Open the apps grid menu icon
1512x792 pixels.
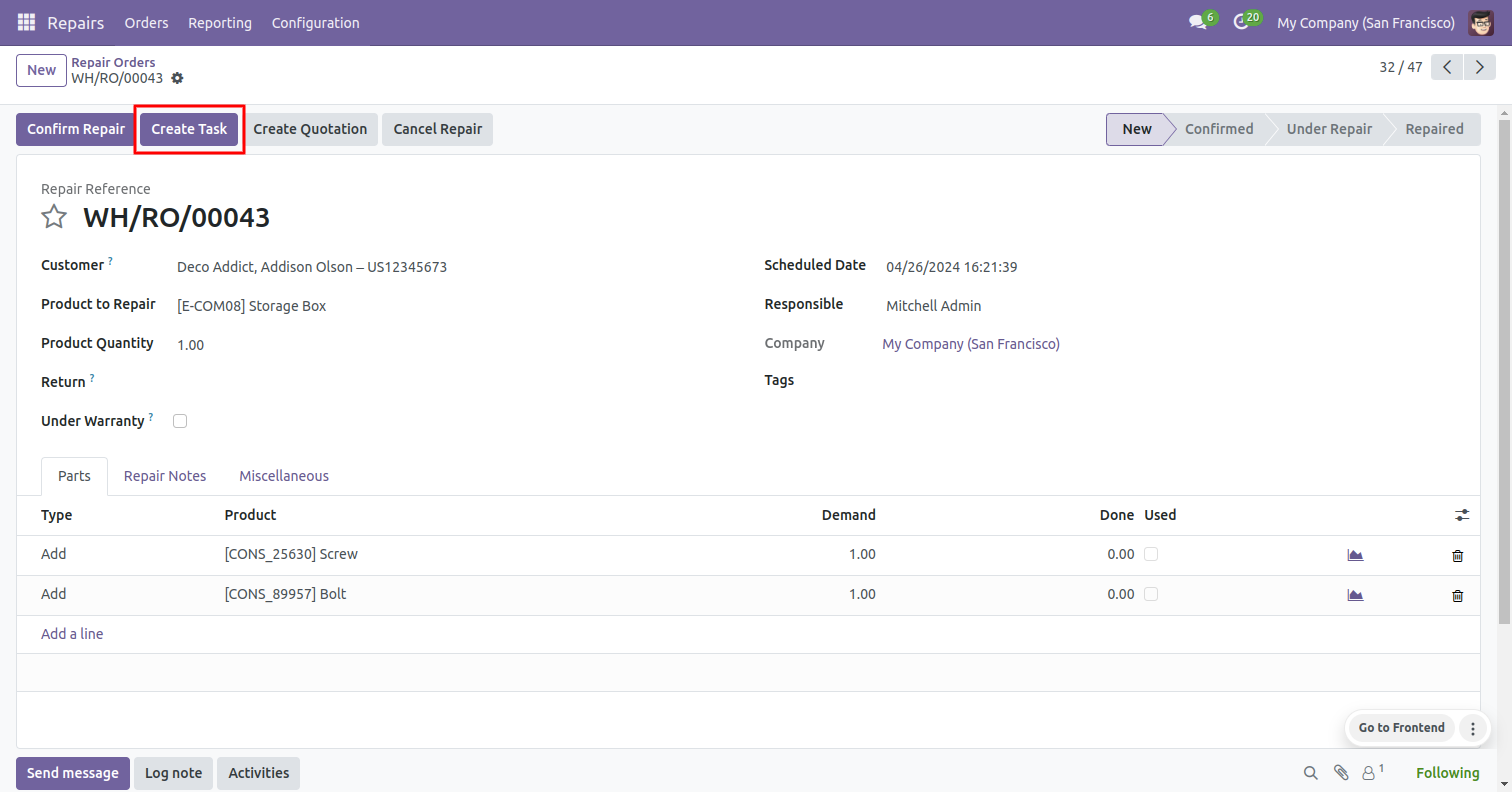click(x=26, y=22)
